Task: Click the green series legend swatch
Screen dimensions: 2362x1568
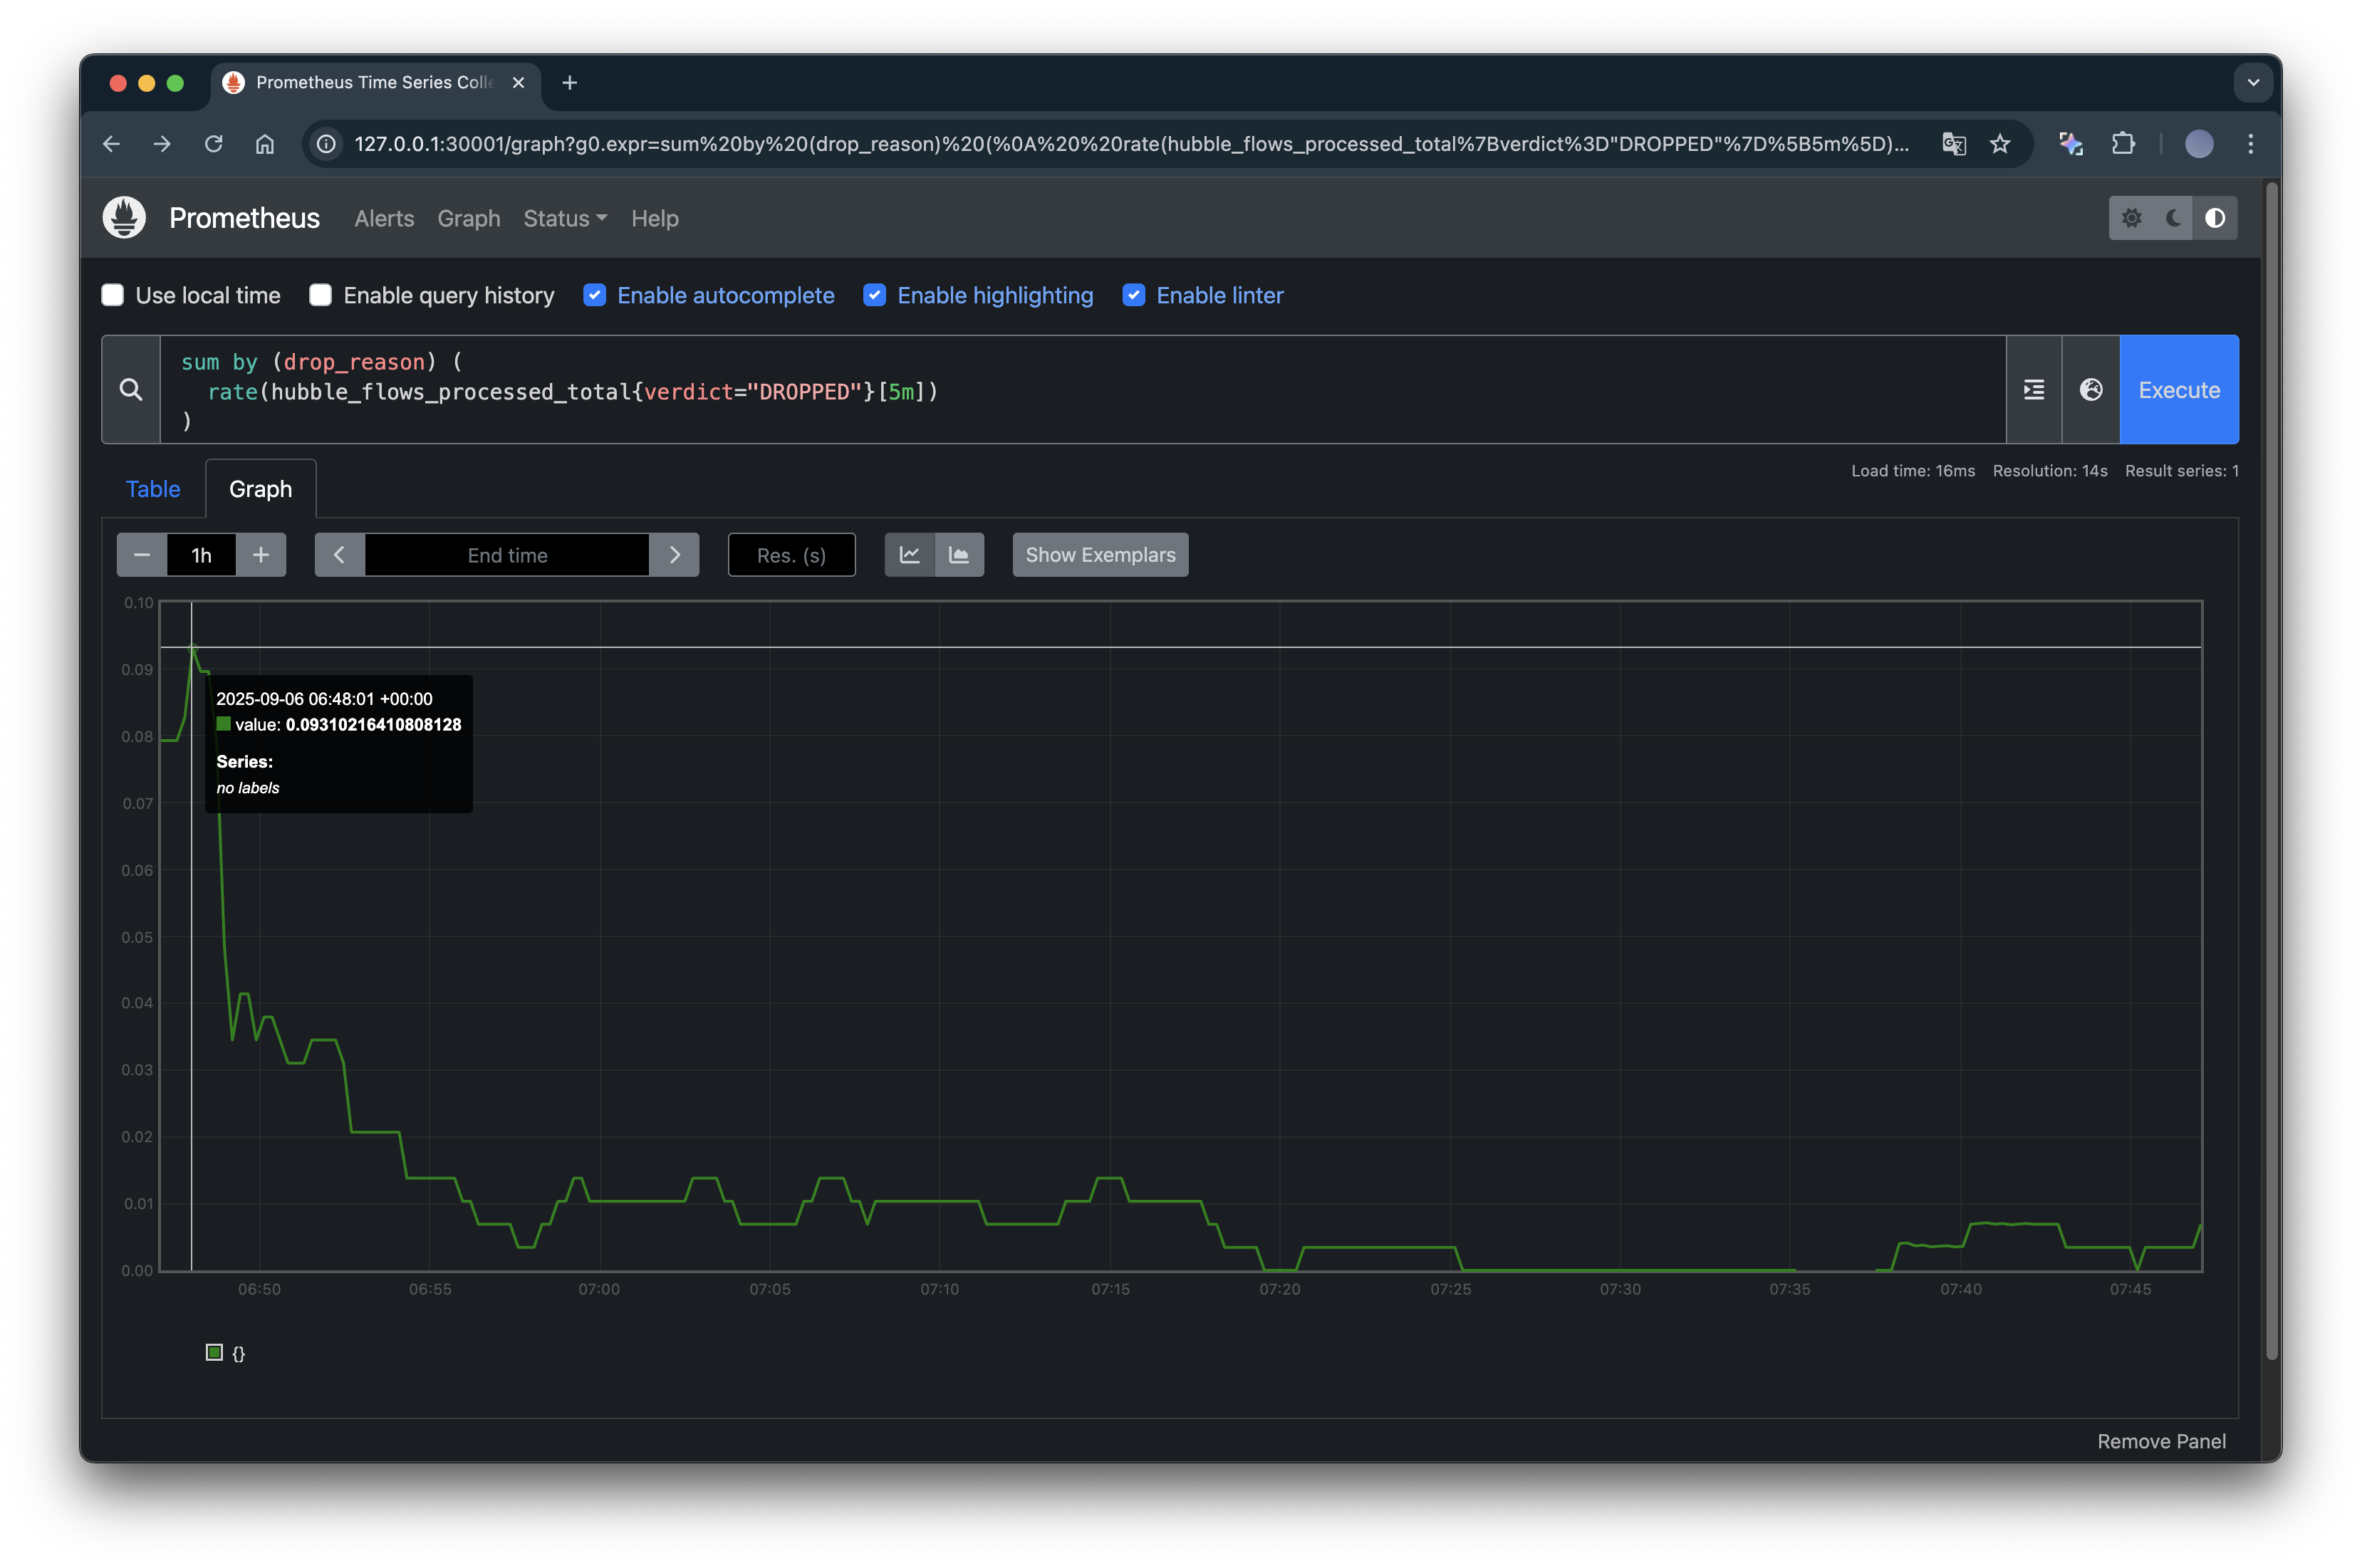Action: tap(214, 1352)
